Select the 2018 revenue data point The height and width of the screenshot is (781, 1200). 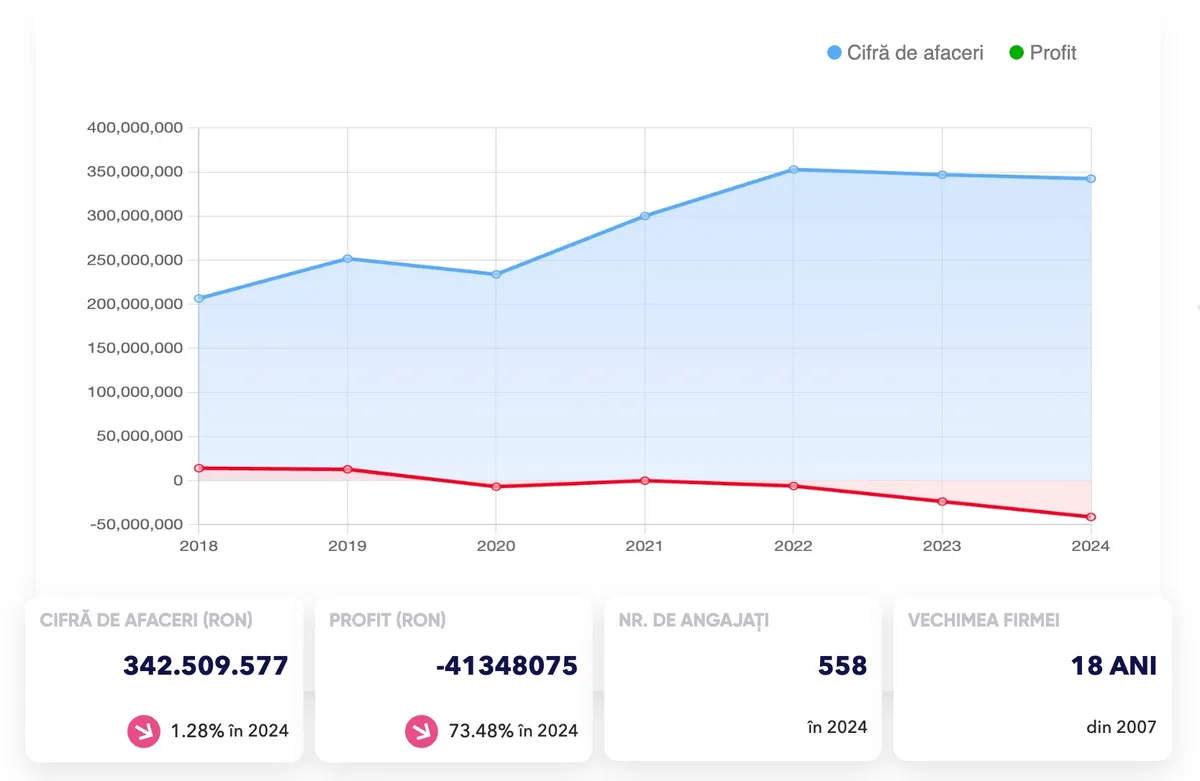[x=199, y=298]
